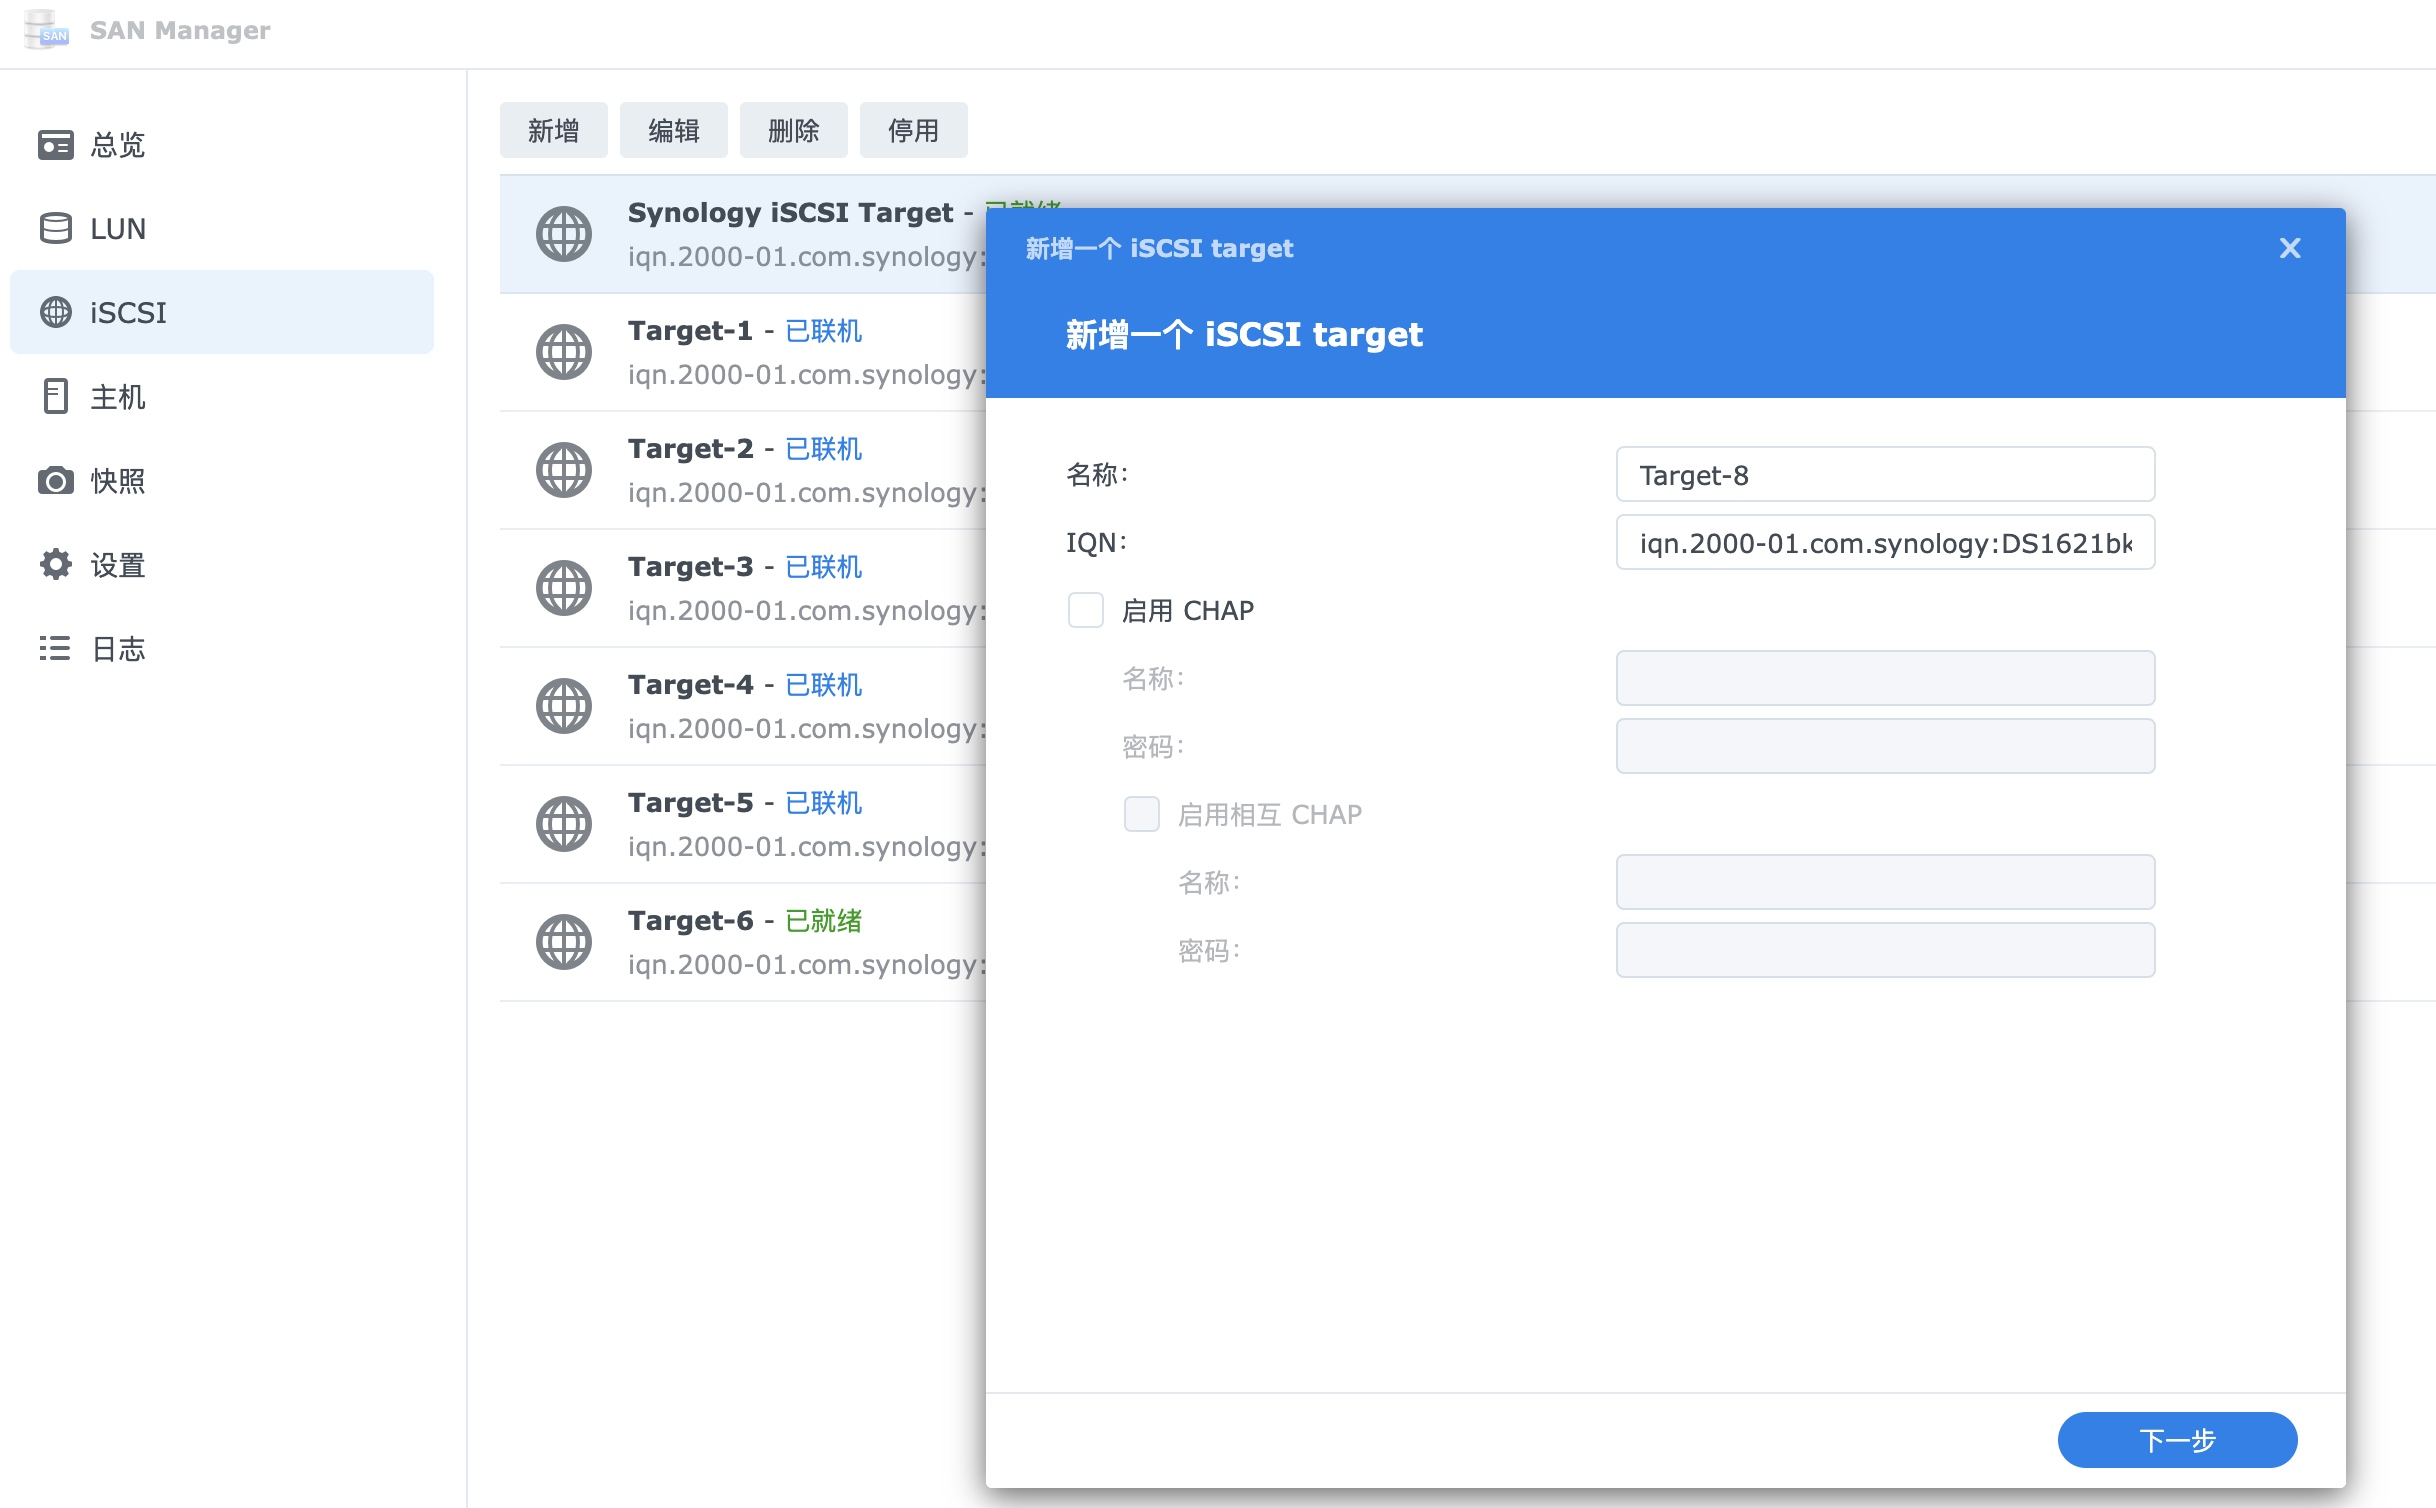This screenshot has height=1508, width=2436.
Task: Click the 新增 toolbar button
Action: (553, 130)
